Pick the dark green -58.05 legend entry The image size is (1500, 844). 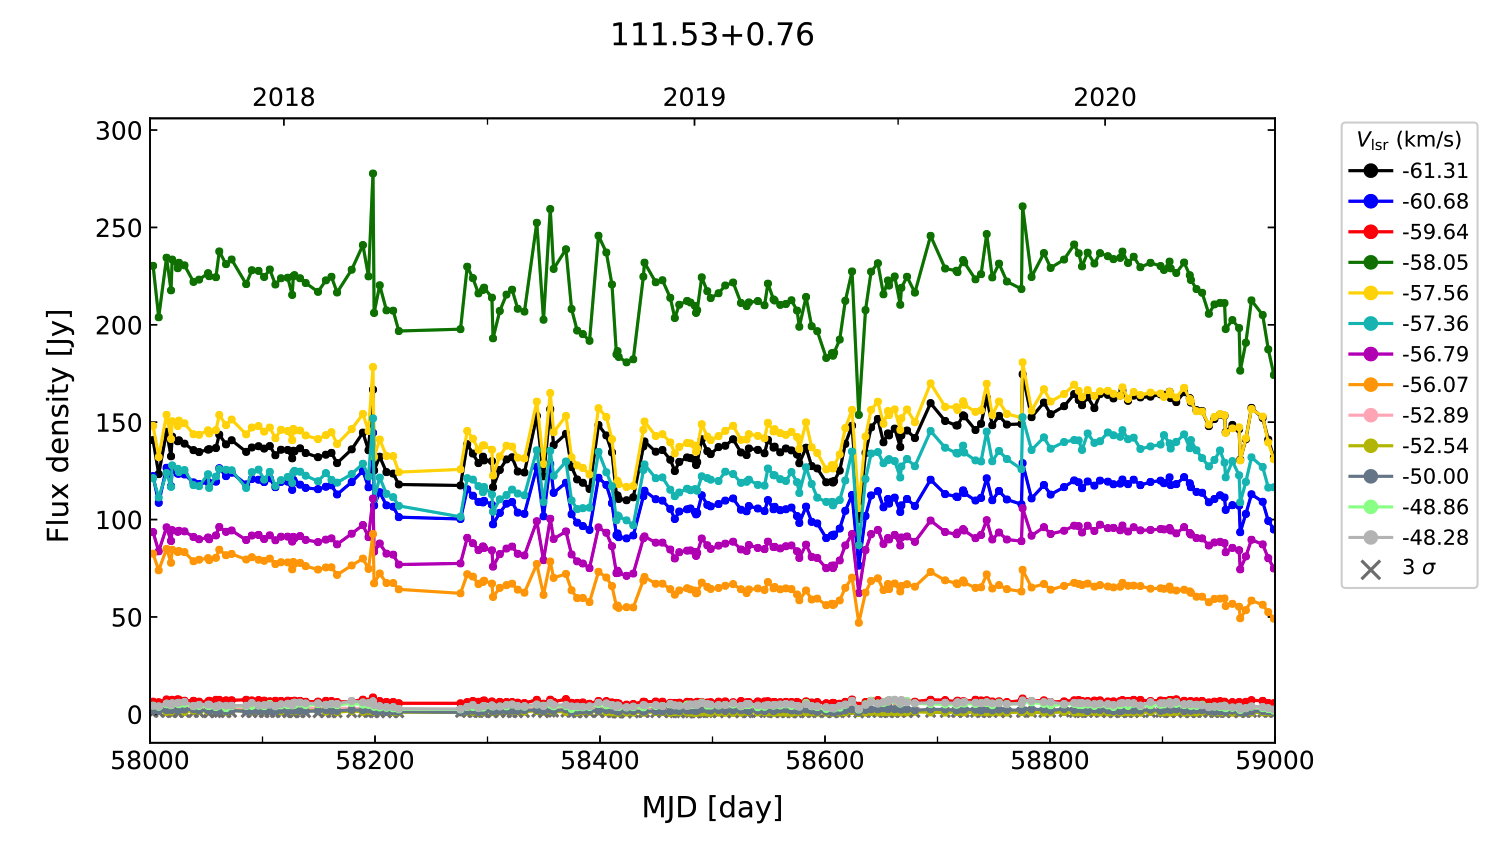point(1408,263)
